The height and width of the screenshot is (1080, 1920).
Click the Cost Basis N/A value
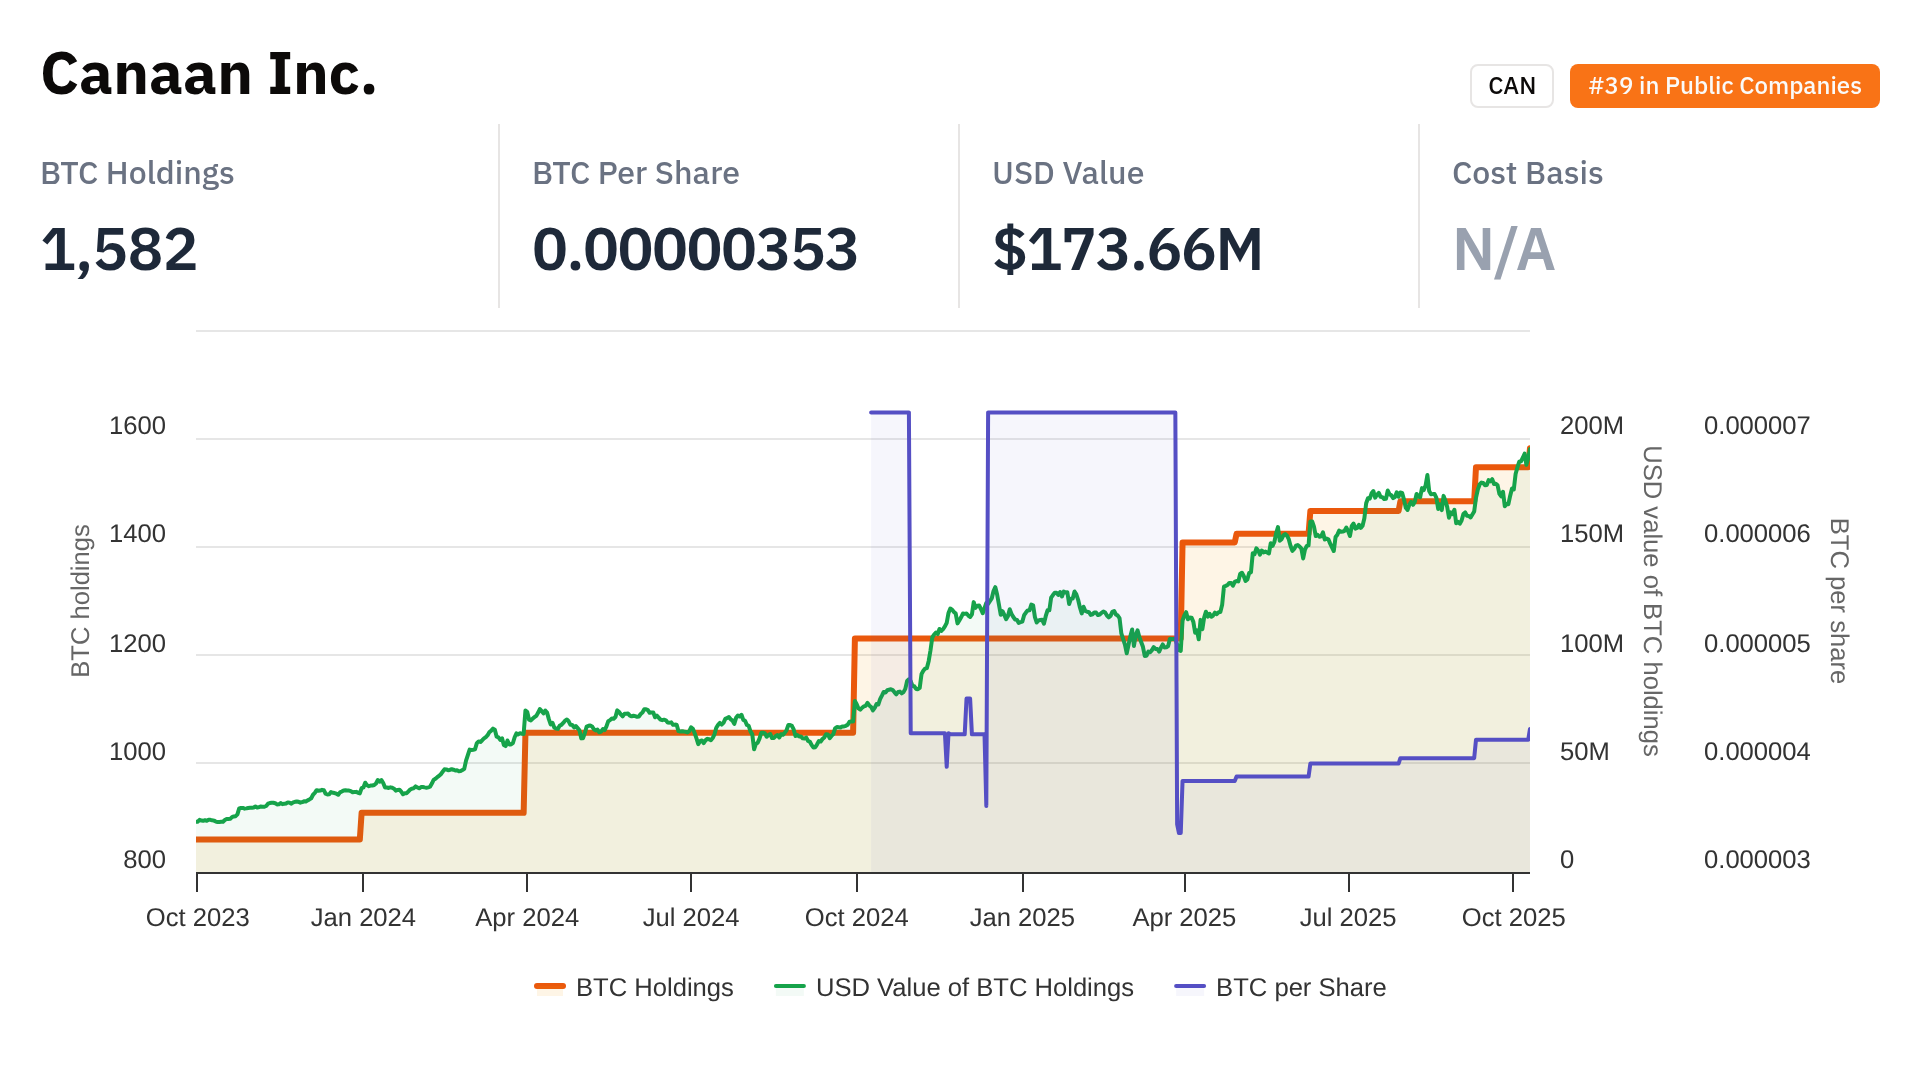pyautogui.click(x=1503, y=249)
